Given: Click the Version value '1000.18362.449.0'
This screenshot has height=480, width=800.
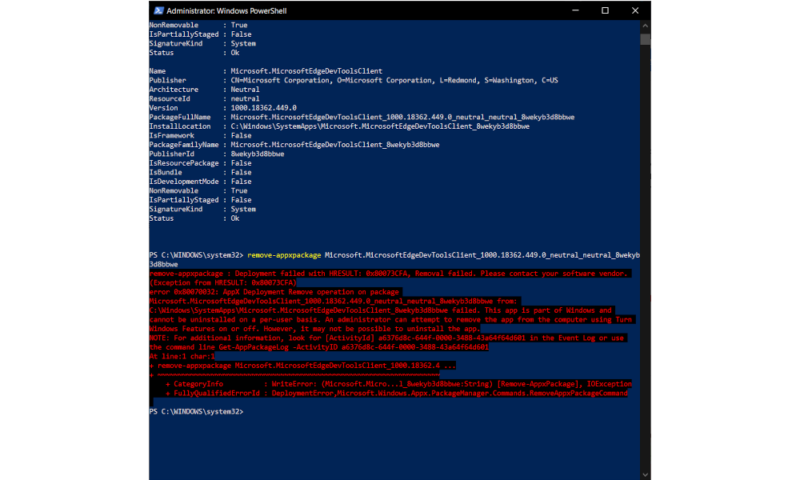Looking at the screenshot, I should [263, 108].
